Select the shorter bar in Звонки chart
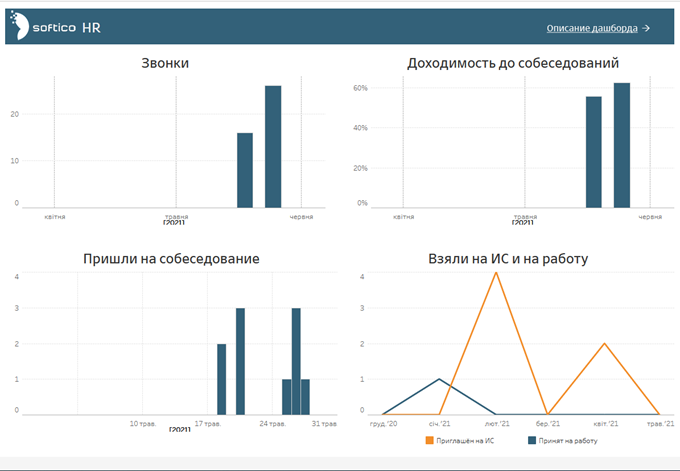 pos(245,170)
